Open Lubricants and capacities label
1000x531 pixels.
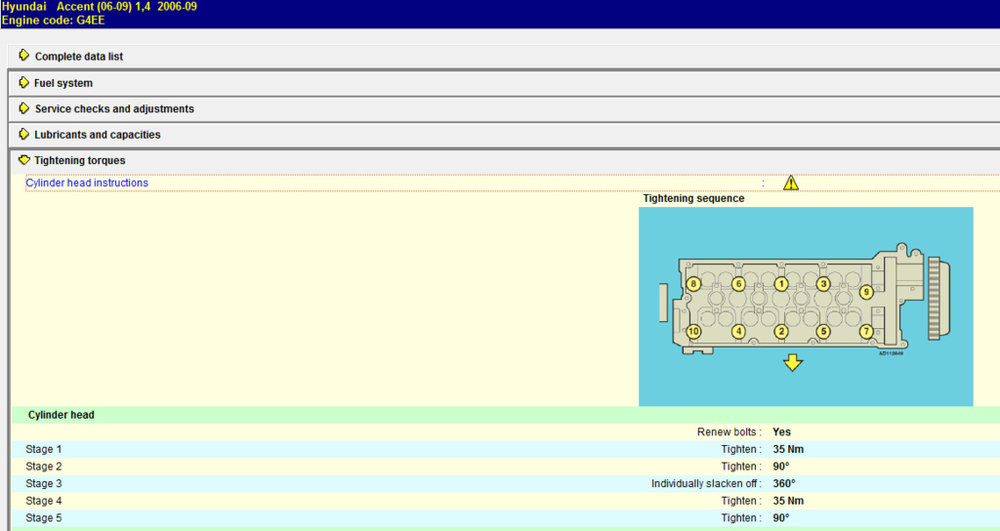point(98,135)
